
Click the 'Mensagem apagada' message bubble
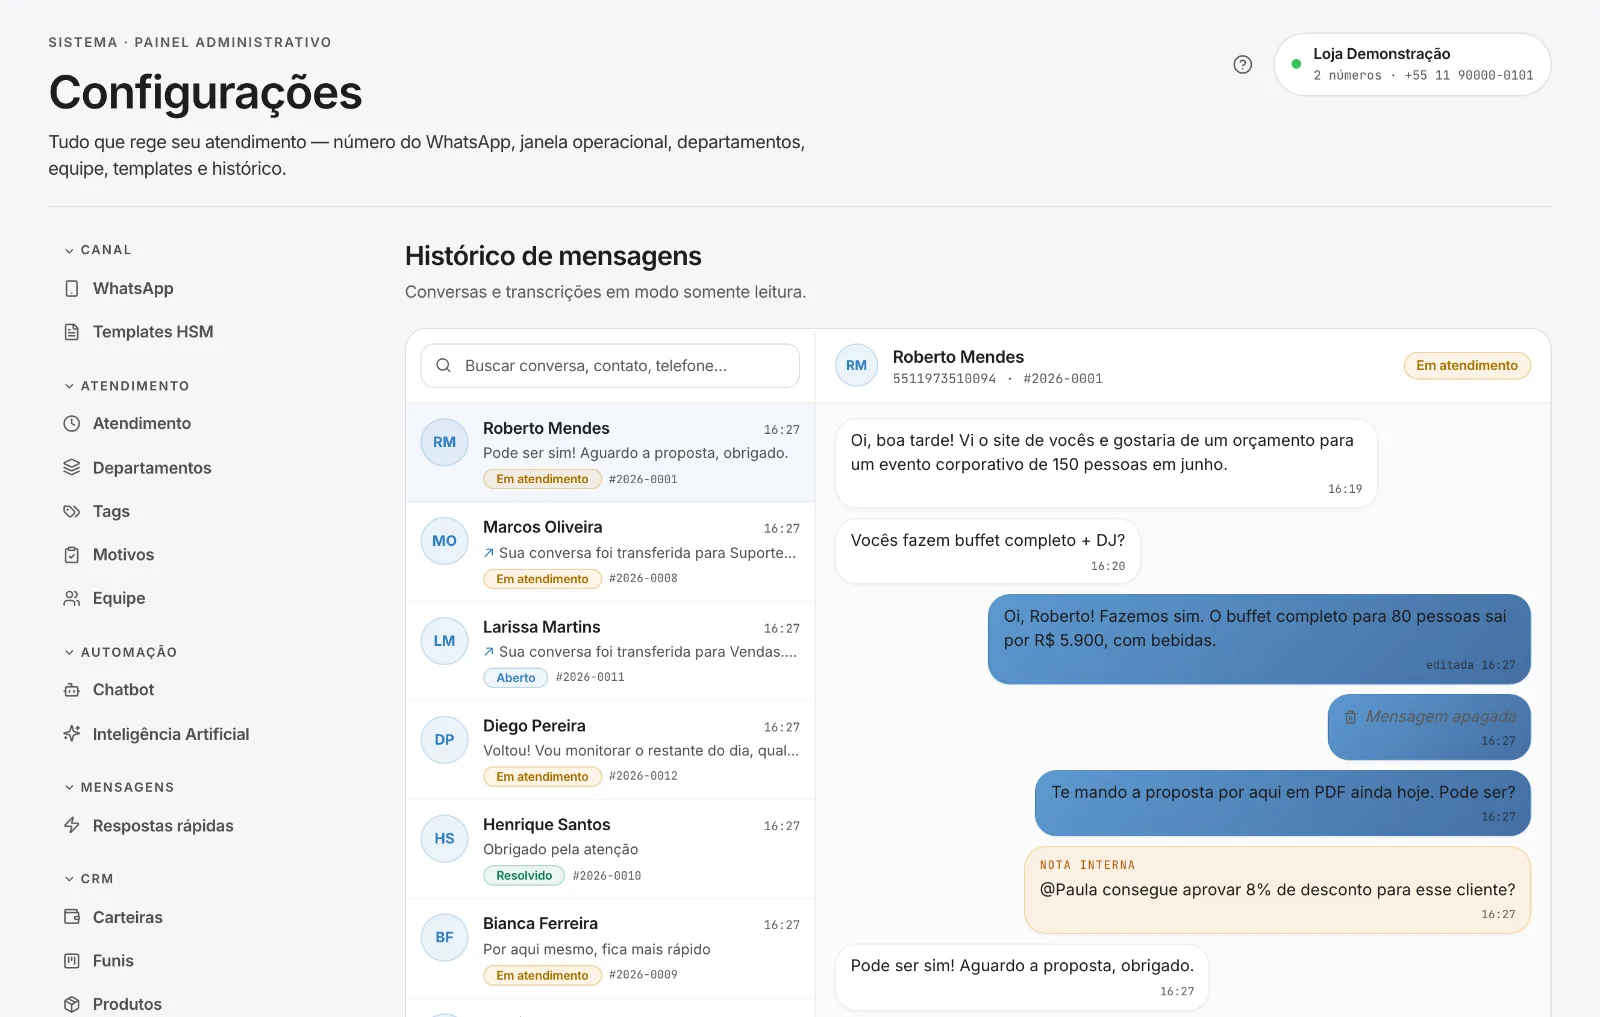click(1429, 727)
